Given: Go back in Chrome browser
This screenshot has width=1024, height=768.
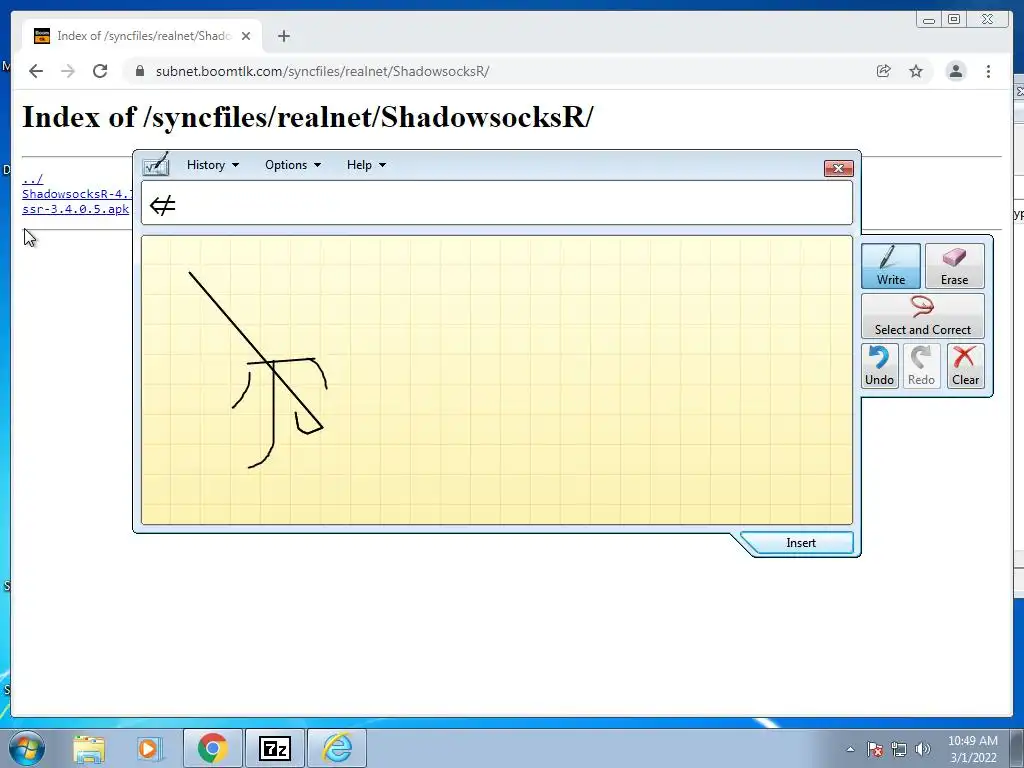Looking at the screenshot, I should click(36, 71).
